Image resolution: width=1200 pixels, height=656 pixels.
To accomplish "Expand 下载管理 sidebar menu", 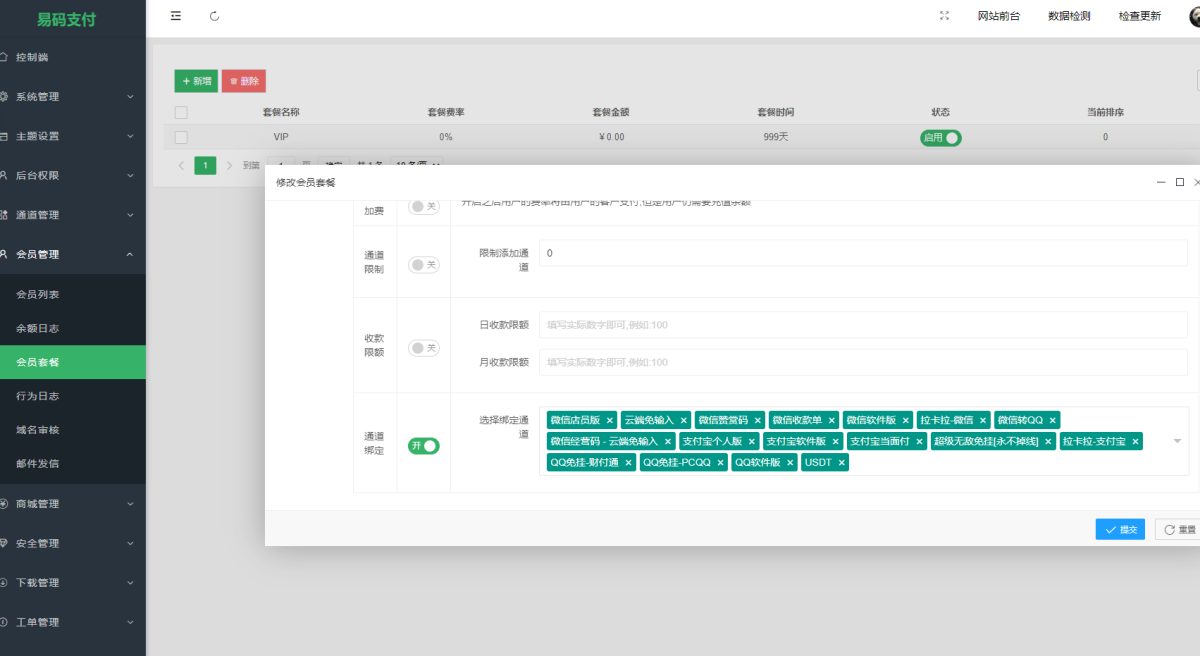I will point(72,582).
